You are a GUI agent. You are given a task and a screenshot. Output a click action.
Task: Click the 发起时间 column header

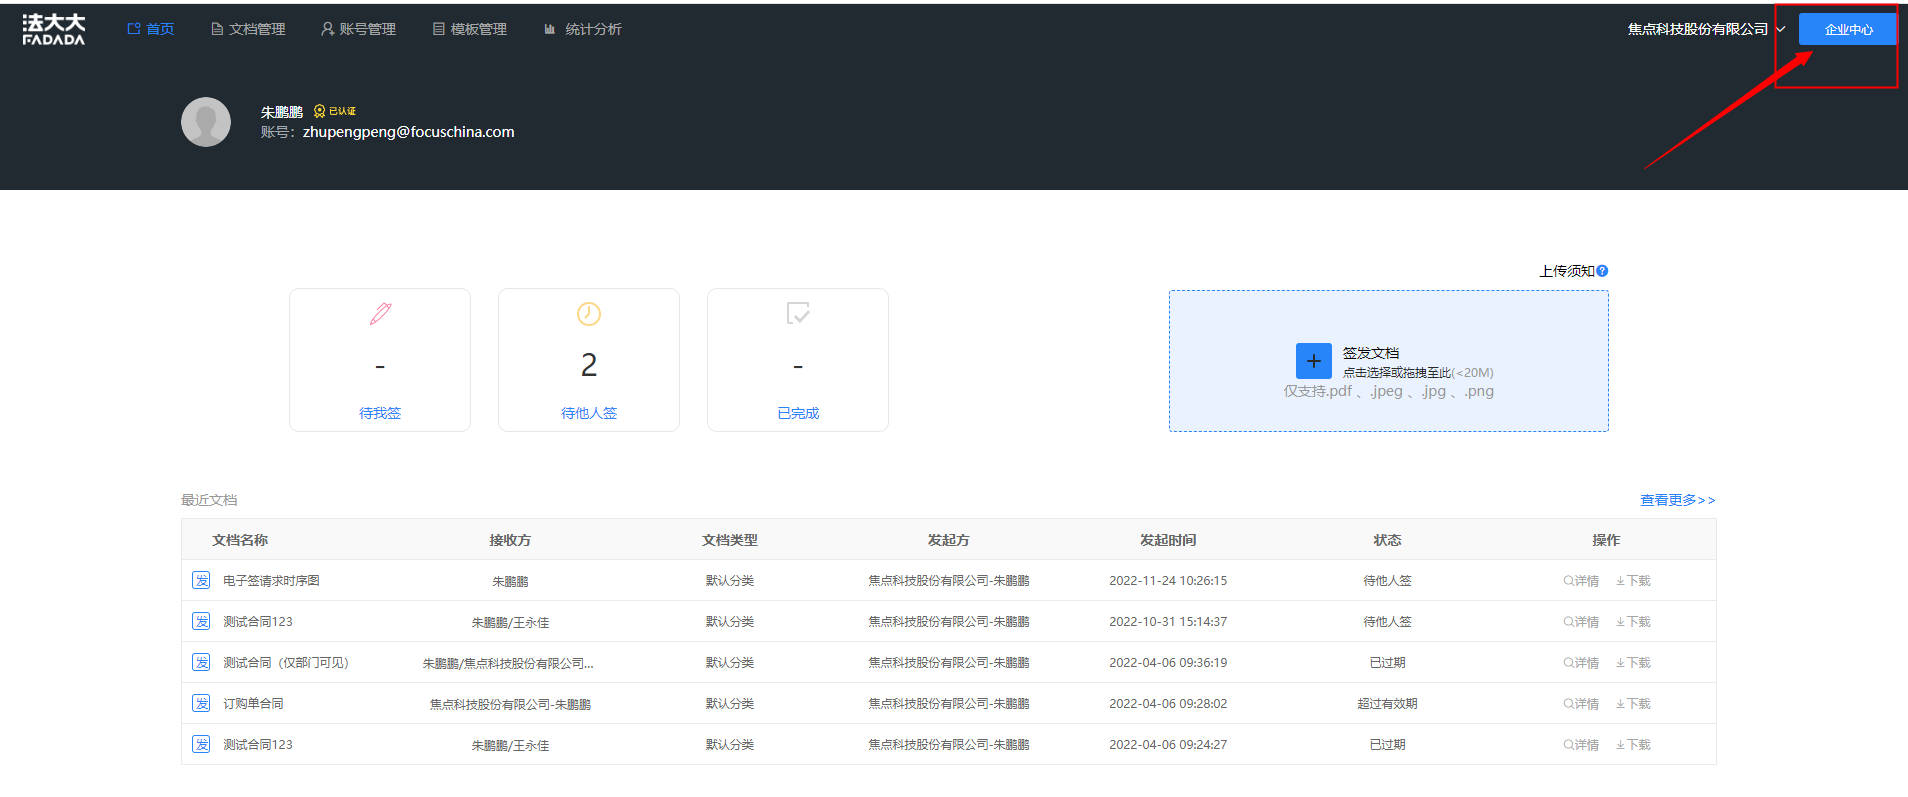[1168, 540]
